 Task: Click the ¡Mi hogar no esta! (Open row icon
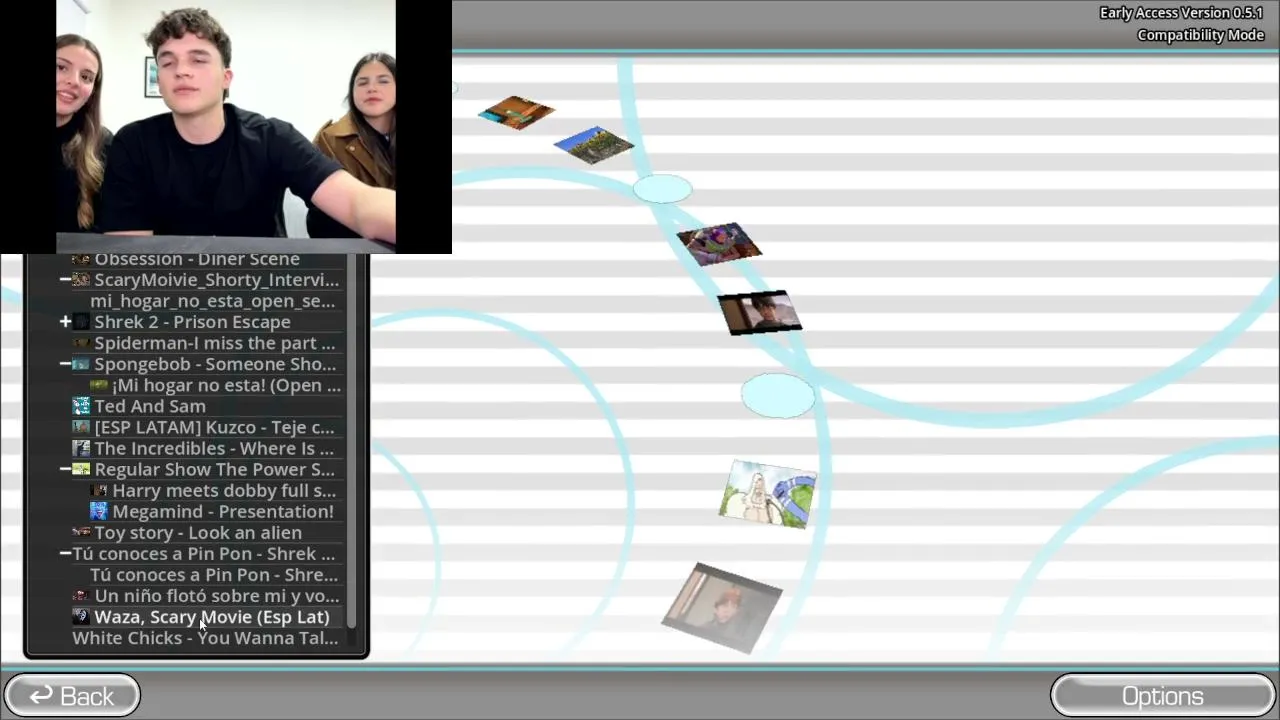click(x=99, y=385)
